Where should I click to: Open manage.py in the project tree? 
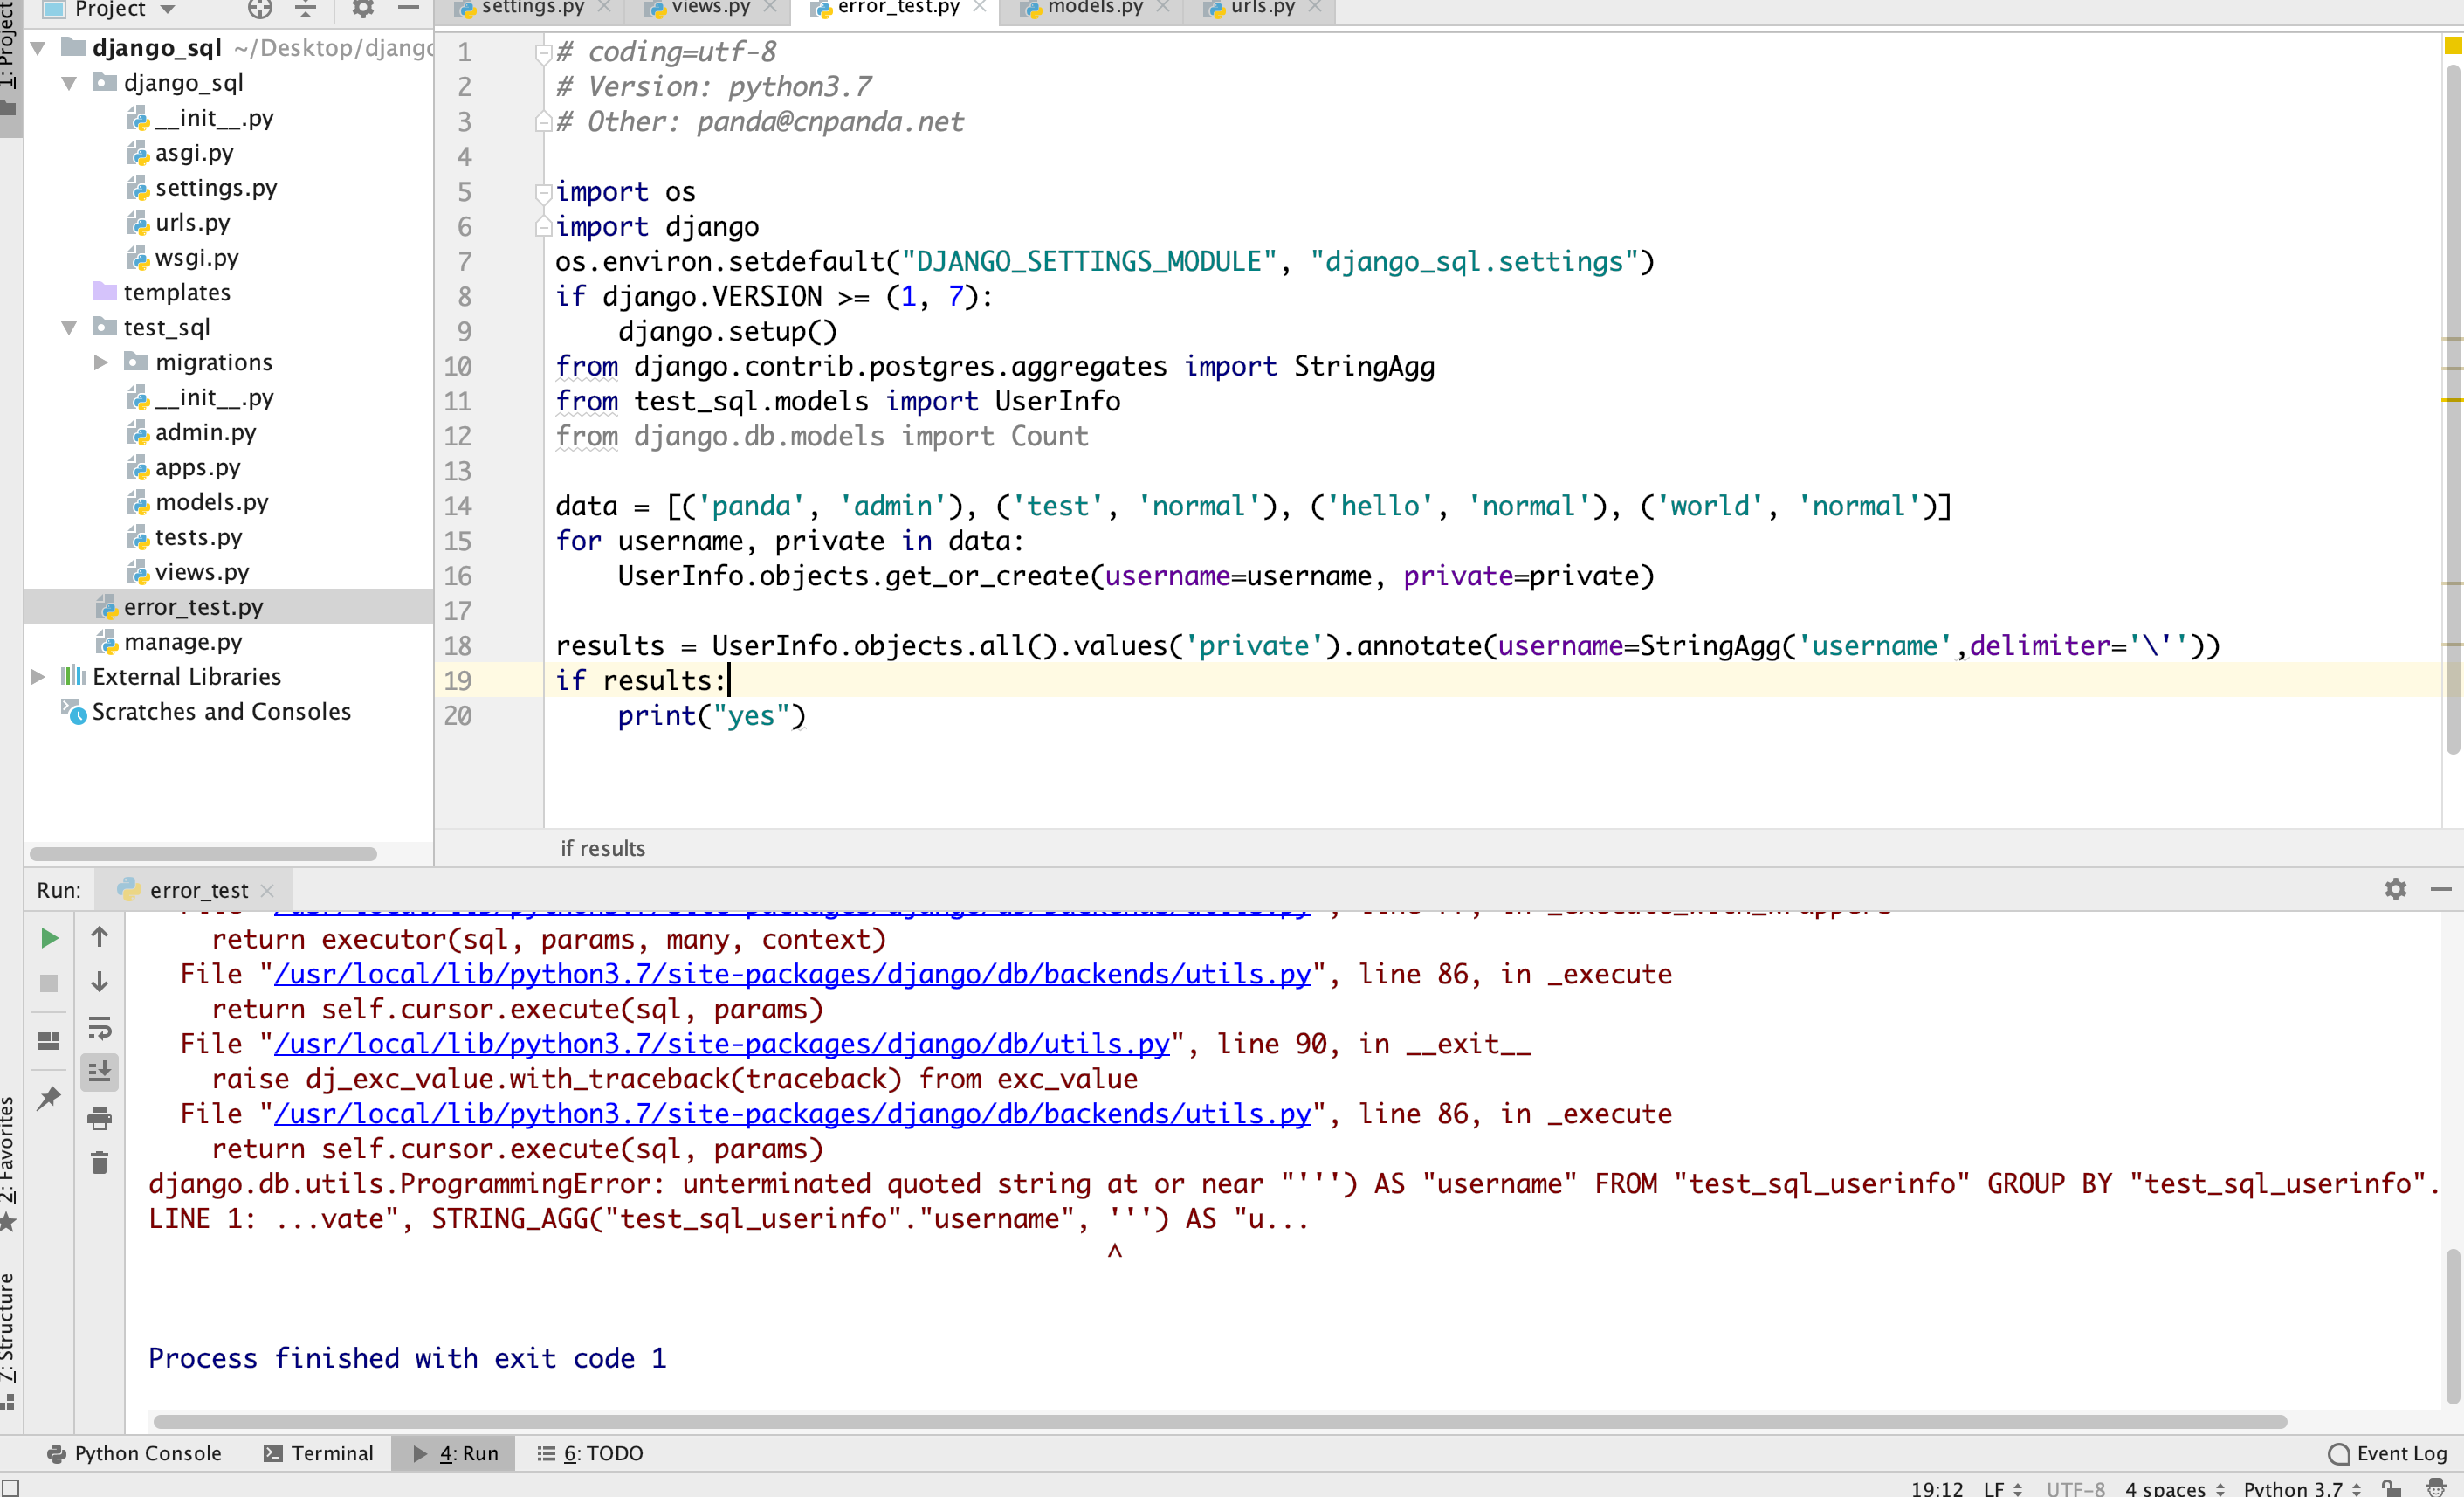coord(183,642)
